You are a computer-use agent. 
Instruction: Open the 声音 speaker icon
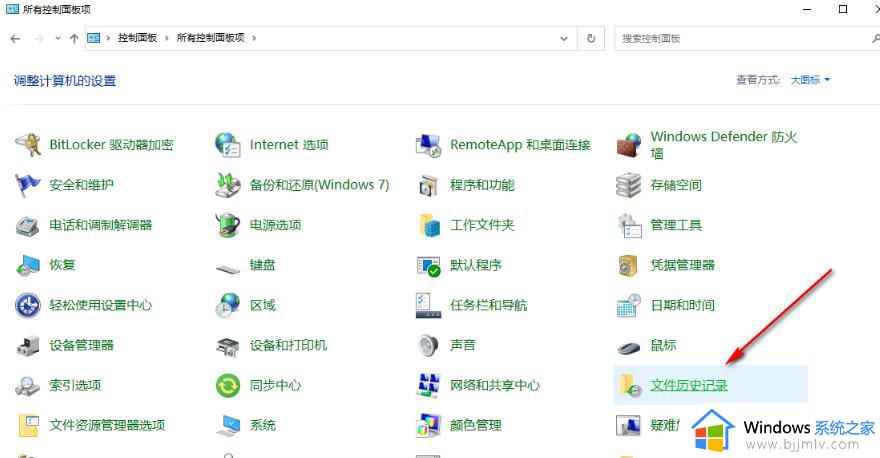pyautogui.click(x=428, y=345)
